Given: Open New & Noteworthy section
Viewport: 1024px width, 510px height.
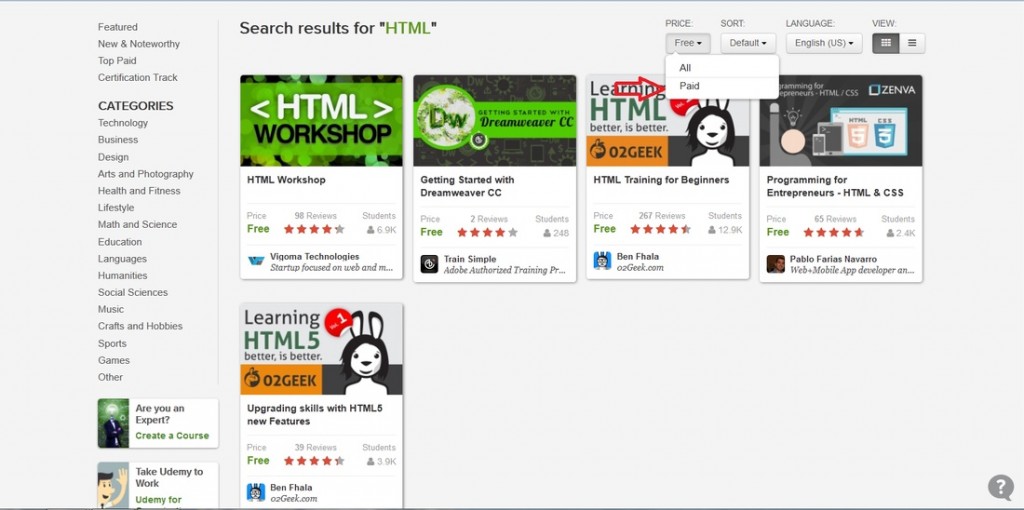Looking at the screenshot, I should [138, 44].
